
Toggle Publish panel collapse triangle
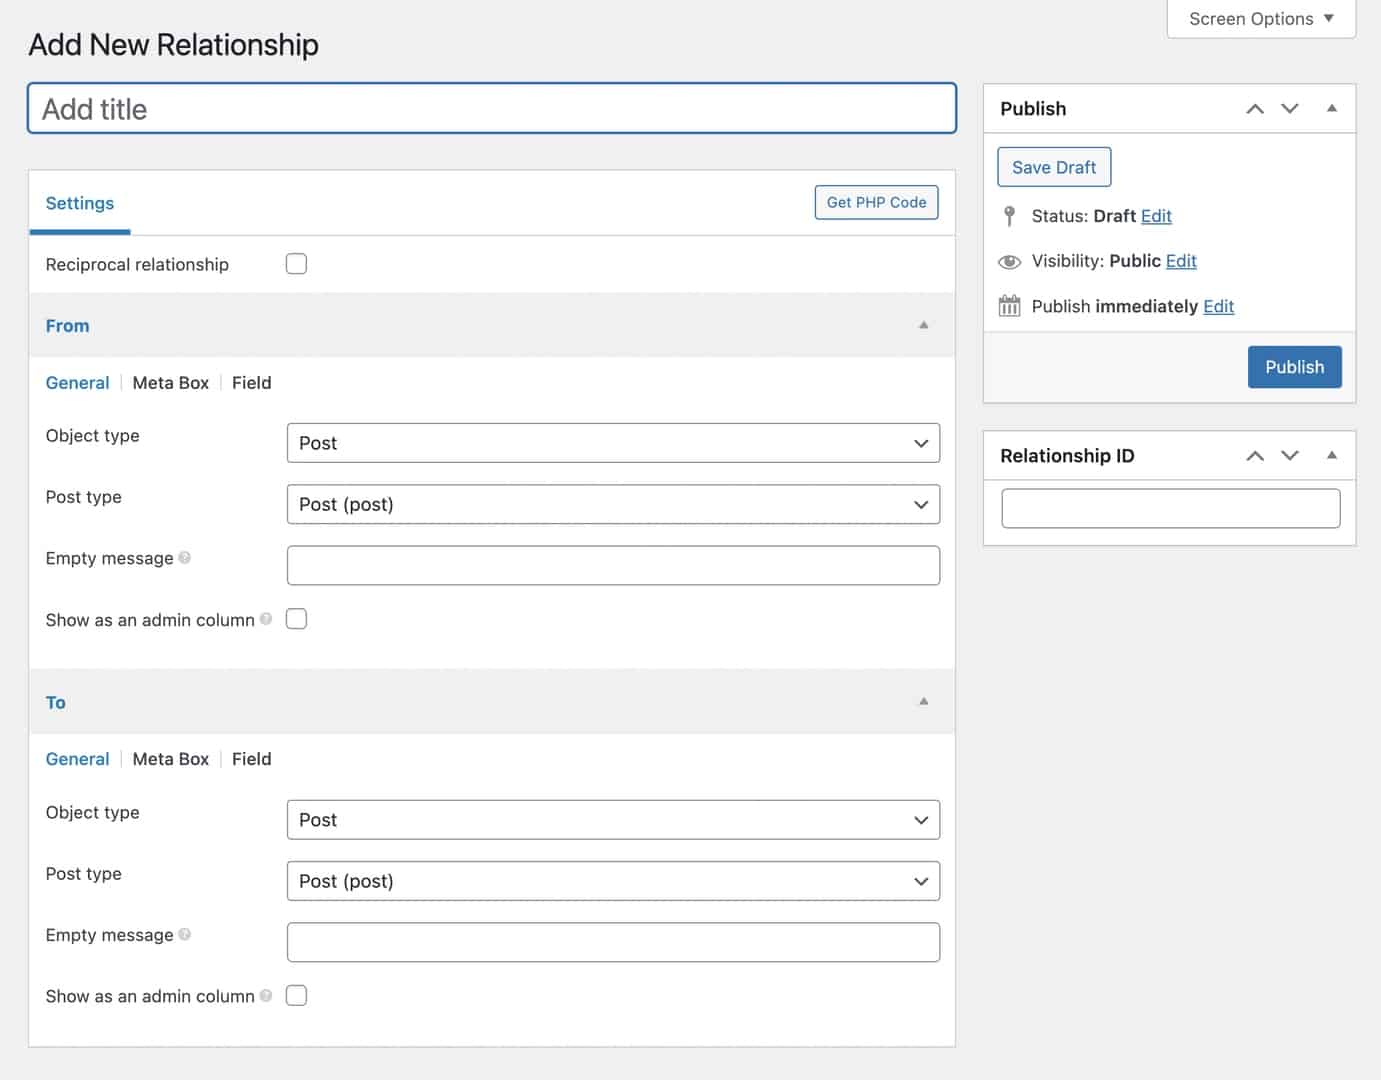tap(1332, 108)
